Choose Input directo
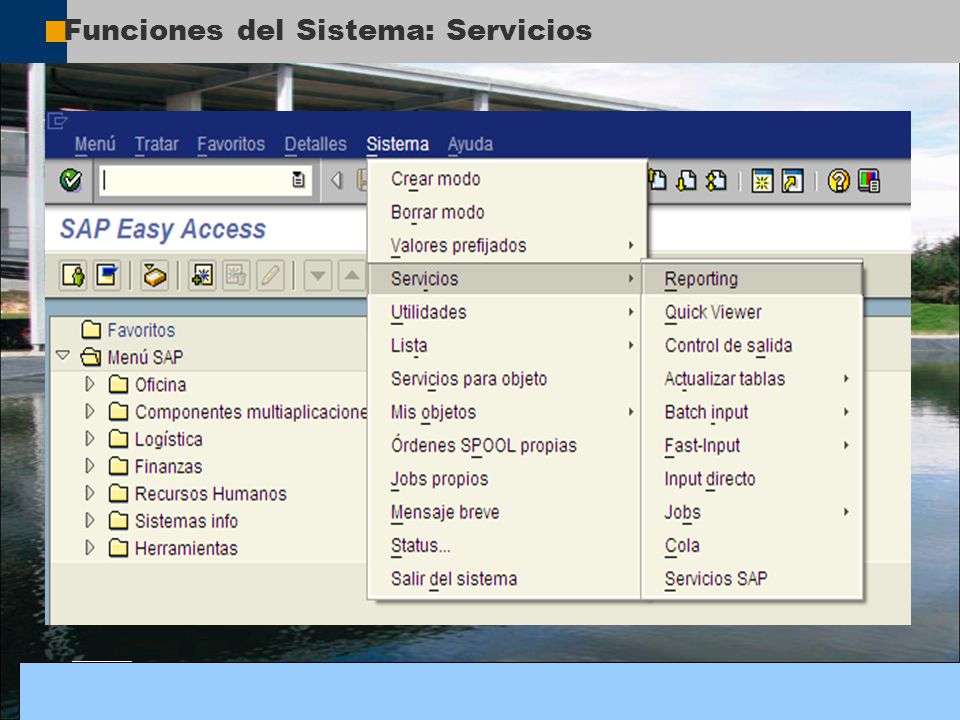The height and width of the screenshot is (720, 960). pos(752,479)
